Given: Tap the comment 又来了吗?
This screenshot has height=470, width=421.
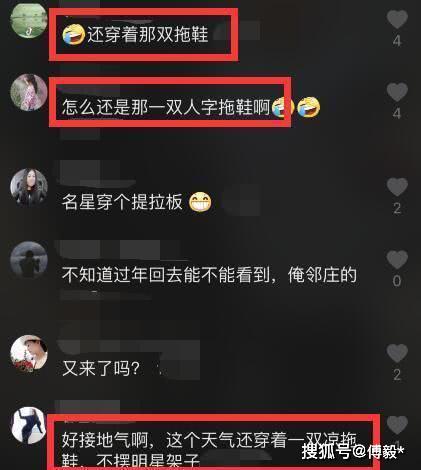Looking at the screenshot, I should pos(101,368).
